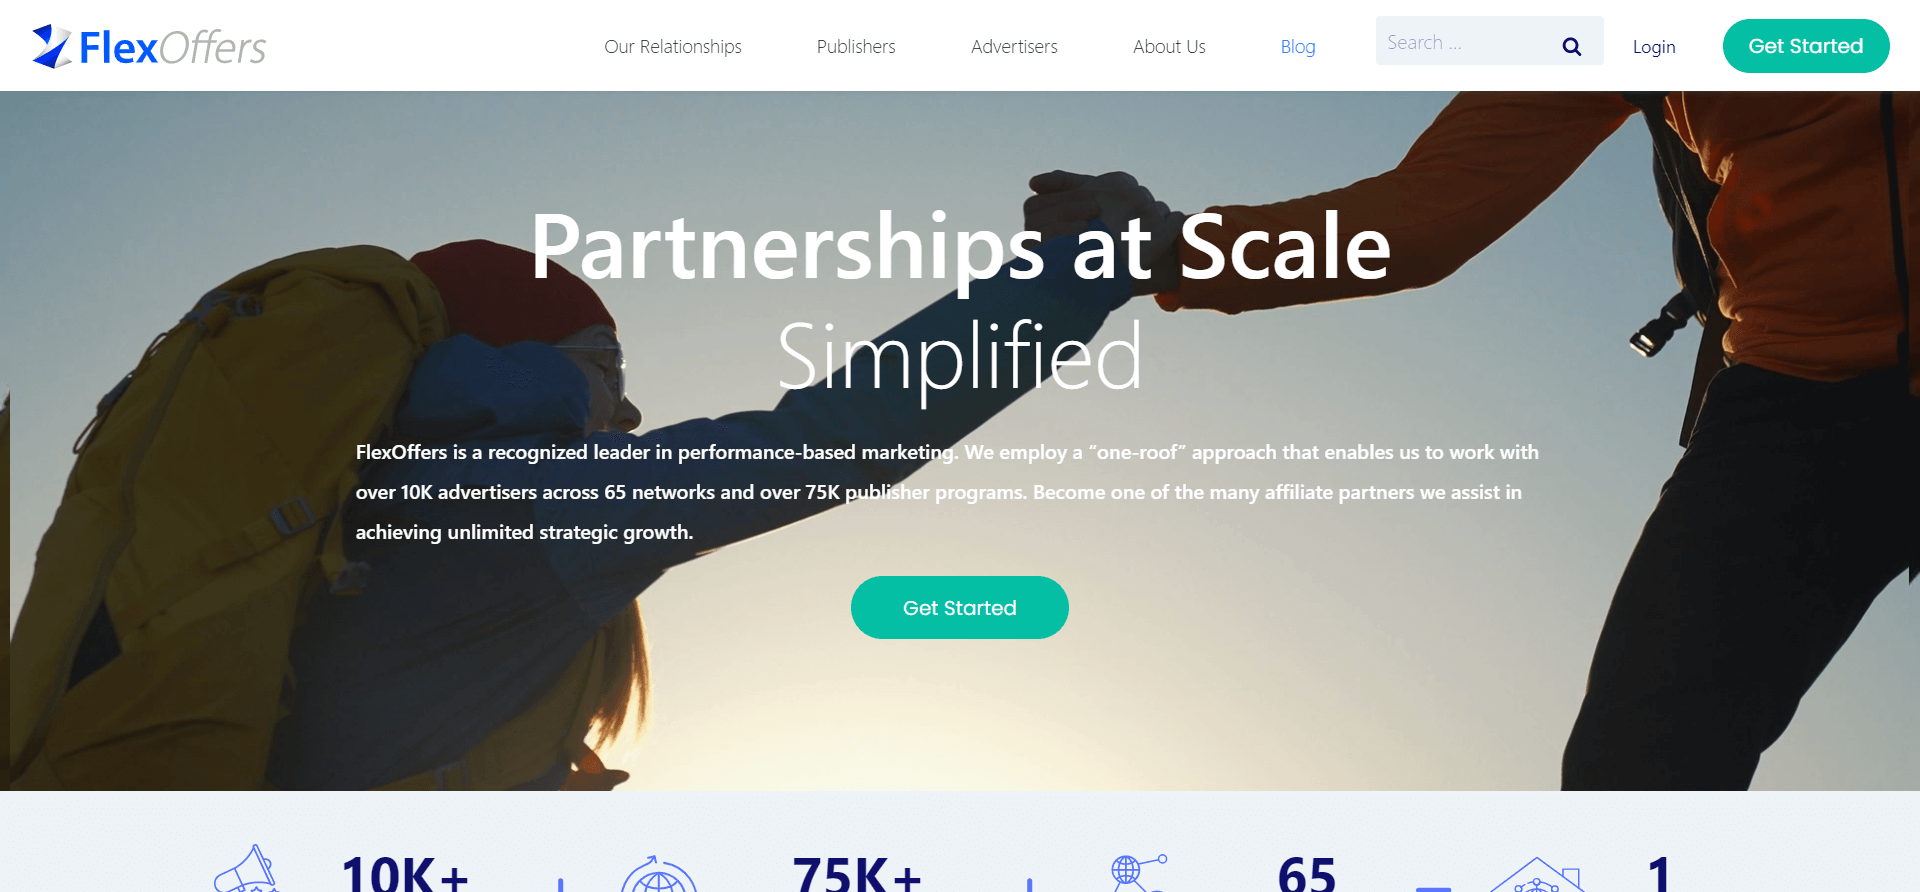Click the hero paragraph about FlexOffers
The width and height of the screenshot is (1920, 892).
(947, 492)
